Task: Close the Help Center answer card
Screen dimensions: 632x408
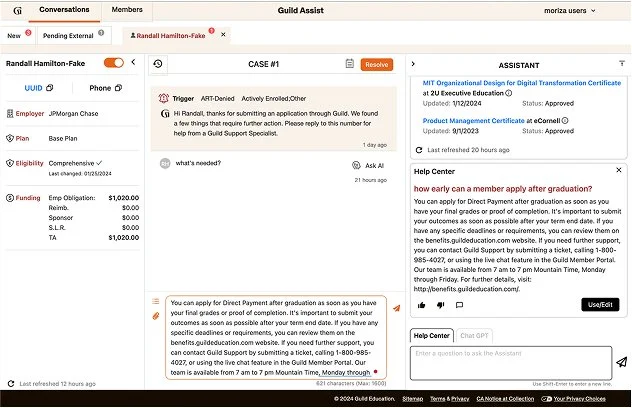Action: tap(619, 170)
